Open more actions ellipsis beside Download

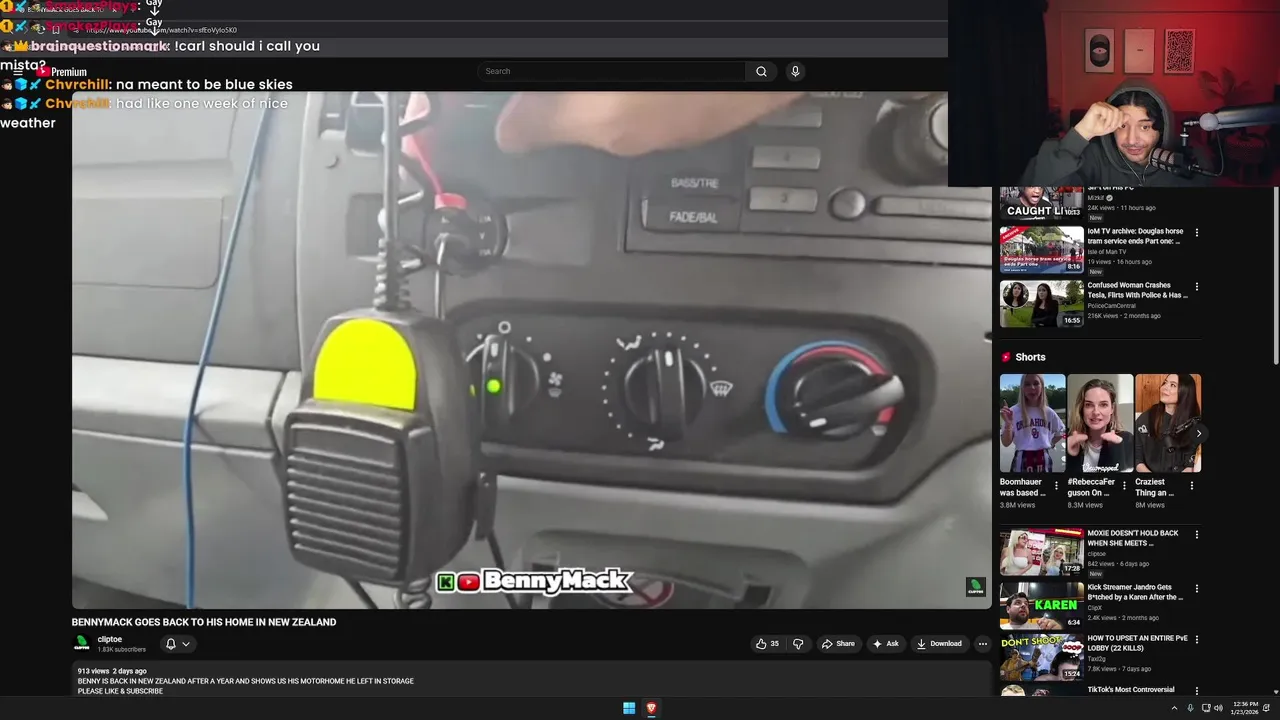pyautogui.click(x=982, y=644)
